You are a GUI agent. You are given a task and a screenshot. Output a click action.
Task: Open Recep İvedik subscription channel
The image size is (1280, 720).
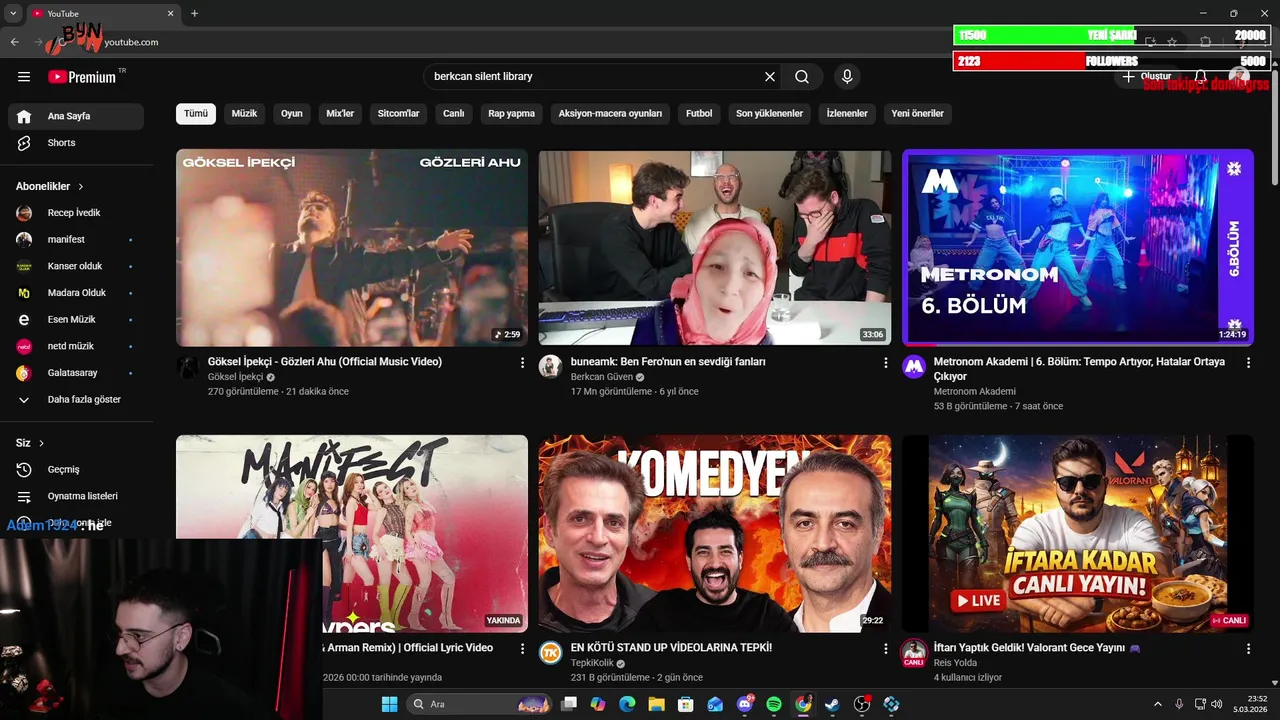point(76,213)
